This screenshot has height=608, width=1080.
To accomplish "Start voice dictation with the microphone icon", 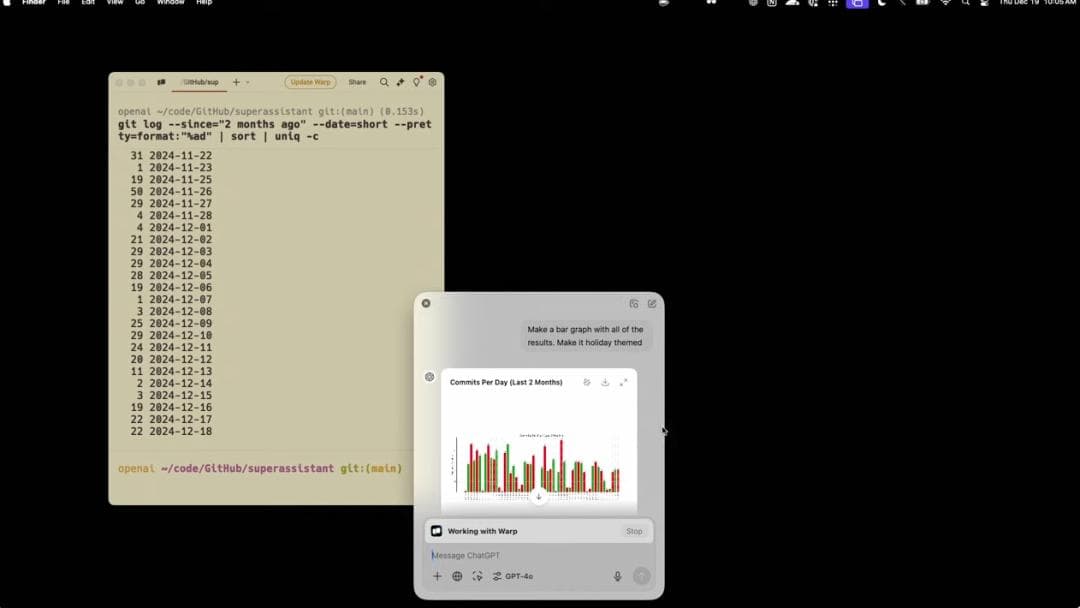I will [x=617, y=576].
